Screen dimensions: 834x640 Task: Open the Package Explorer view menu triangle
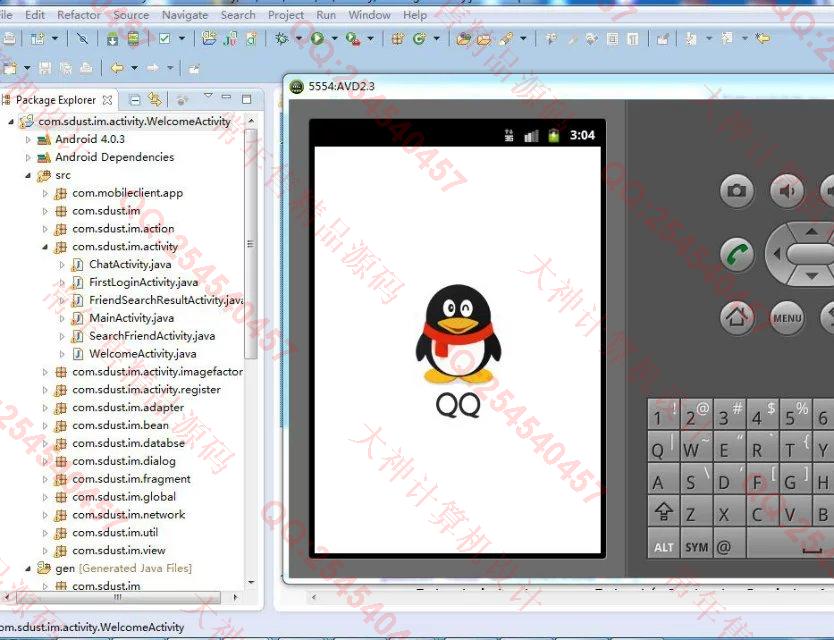tap(208, 96)
